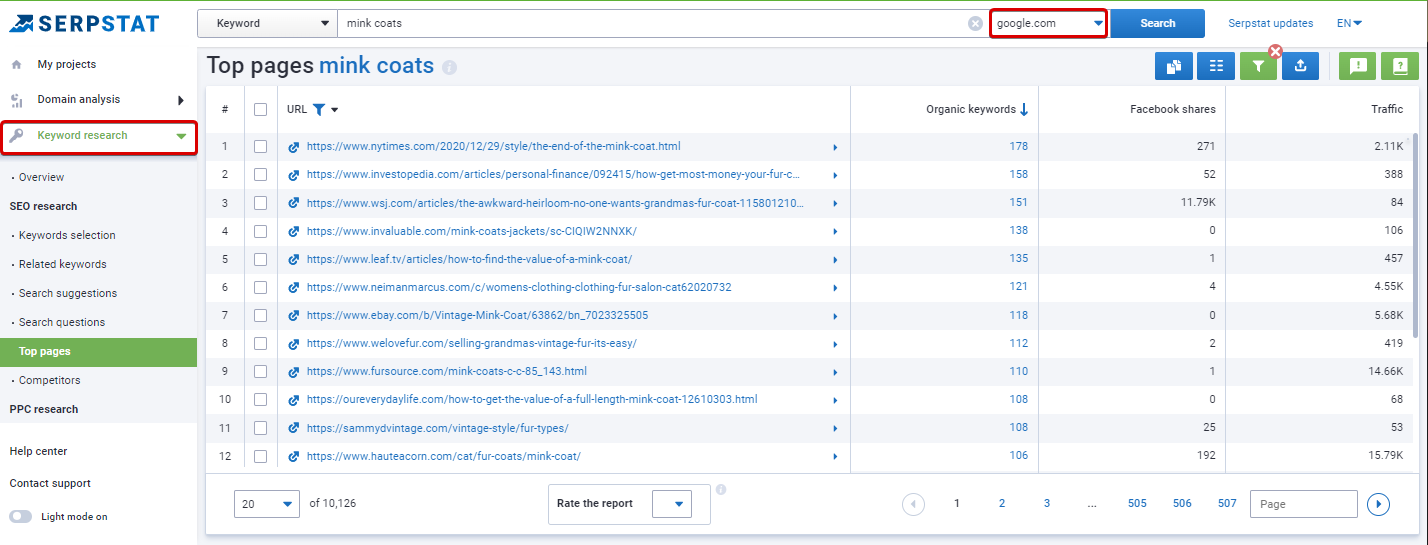Check the box for fursource.com row
1428x545 pixels.
[261, 371]
